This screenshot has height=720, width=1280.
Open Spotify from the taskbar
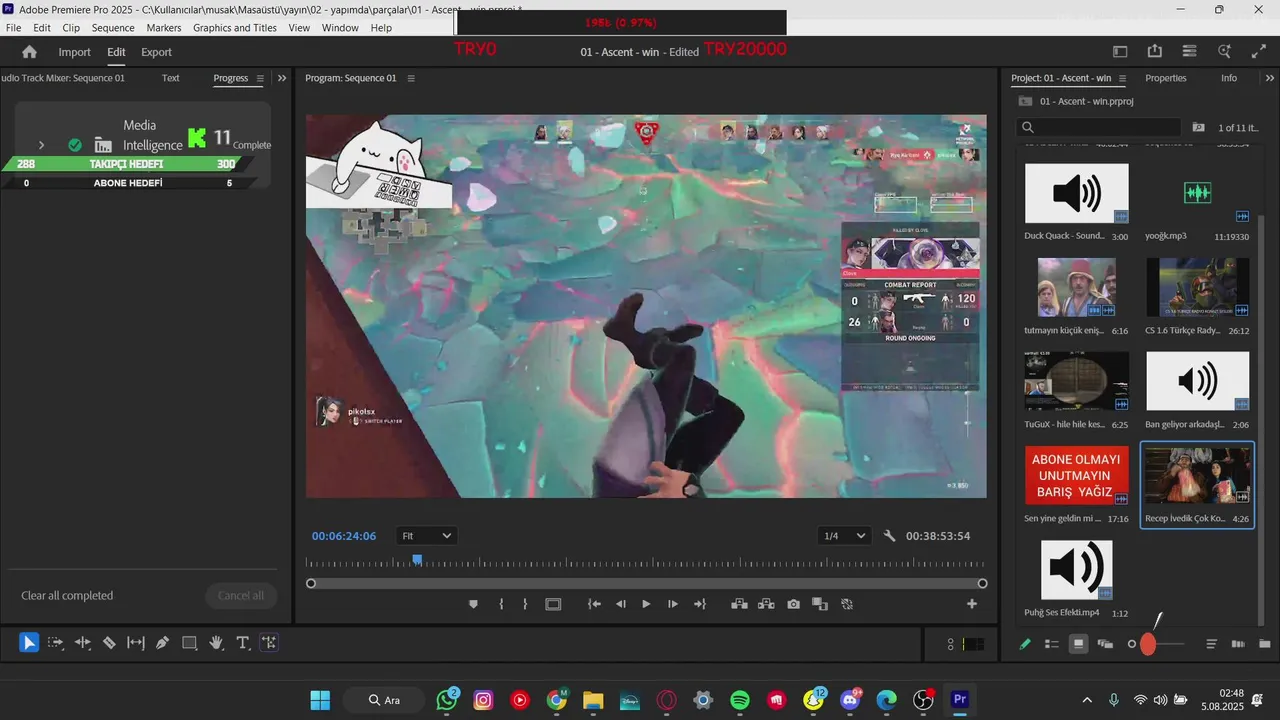point(740,700)
